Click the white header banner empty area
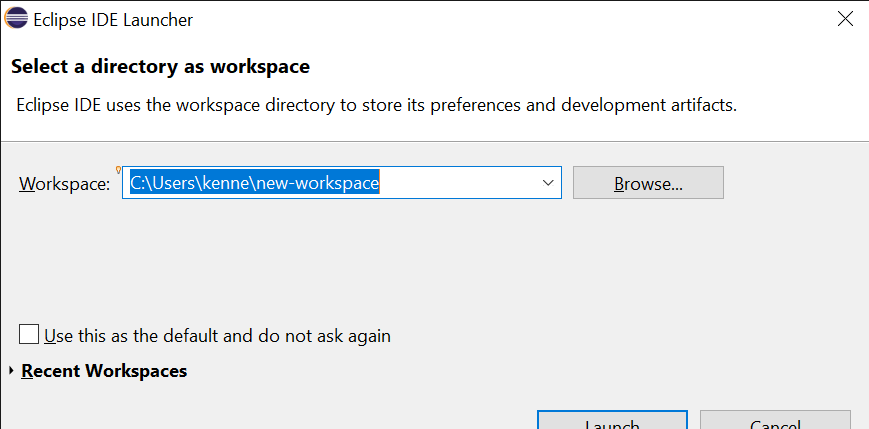Image resolution: width=869 pixels, height=429 pixels. pyautogui.click(x=610, y=67)
